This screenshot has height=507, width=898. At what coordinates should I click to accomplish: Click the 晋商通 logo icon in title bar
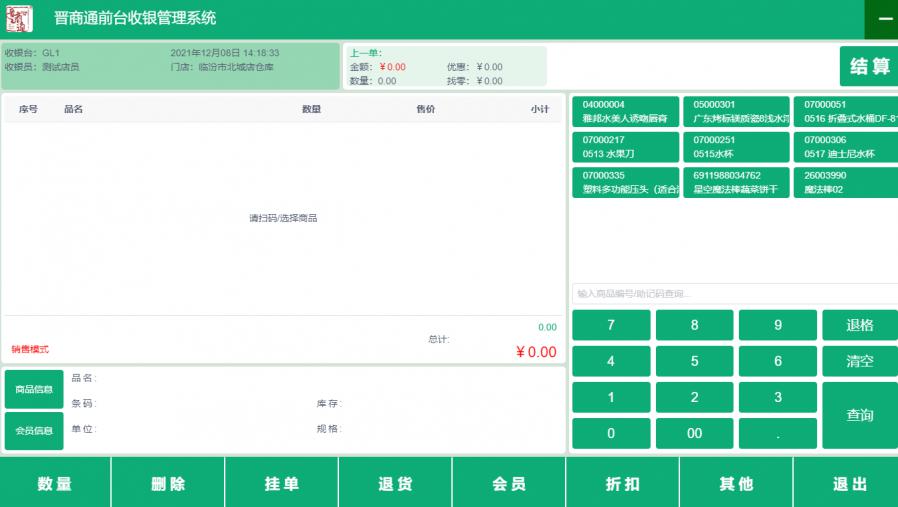pos(20,19)
